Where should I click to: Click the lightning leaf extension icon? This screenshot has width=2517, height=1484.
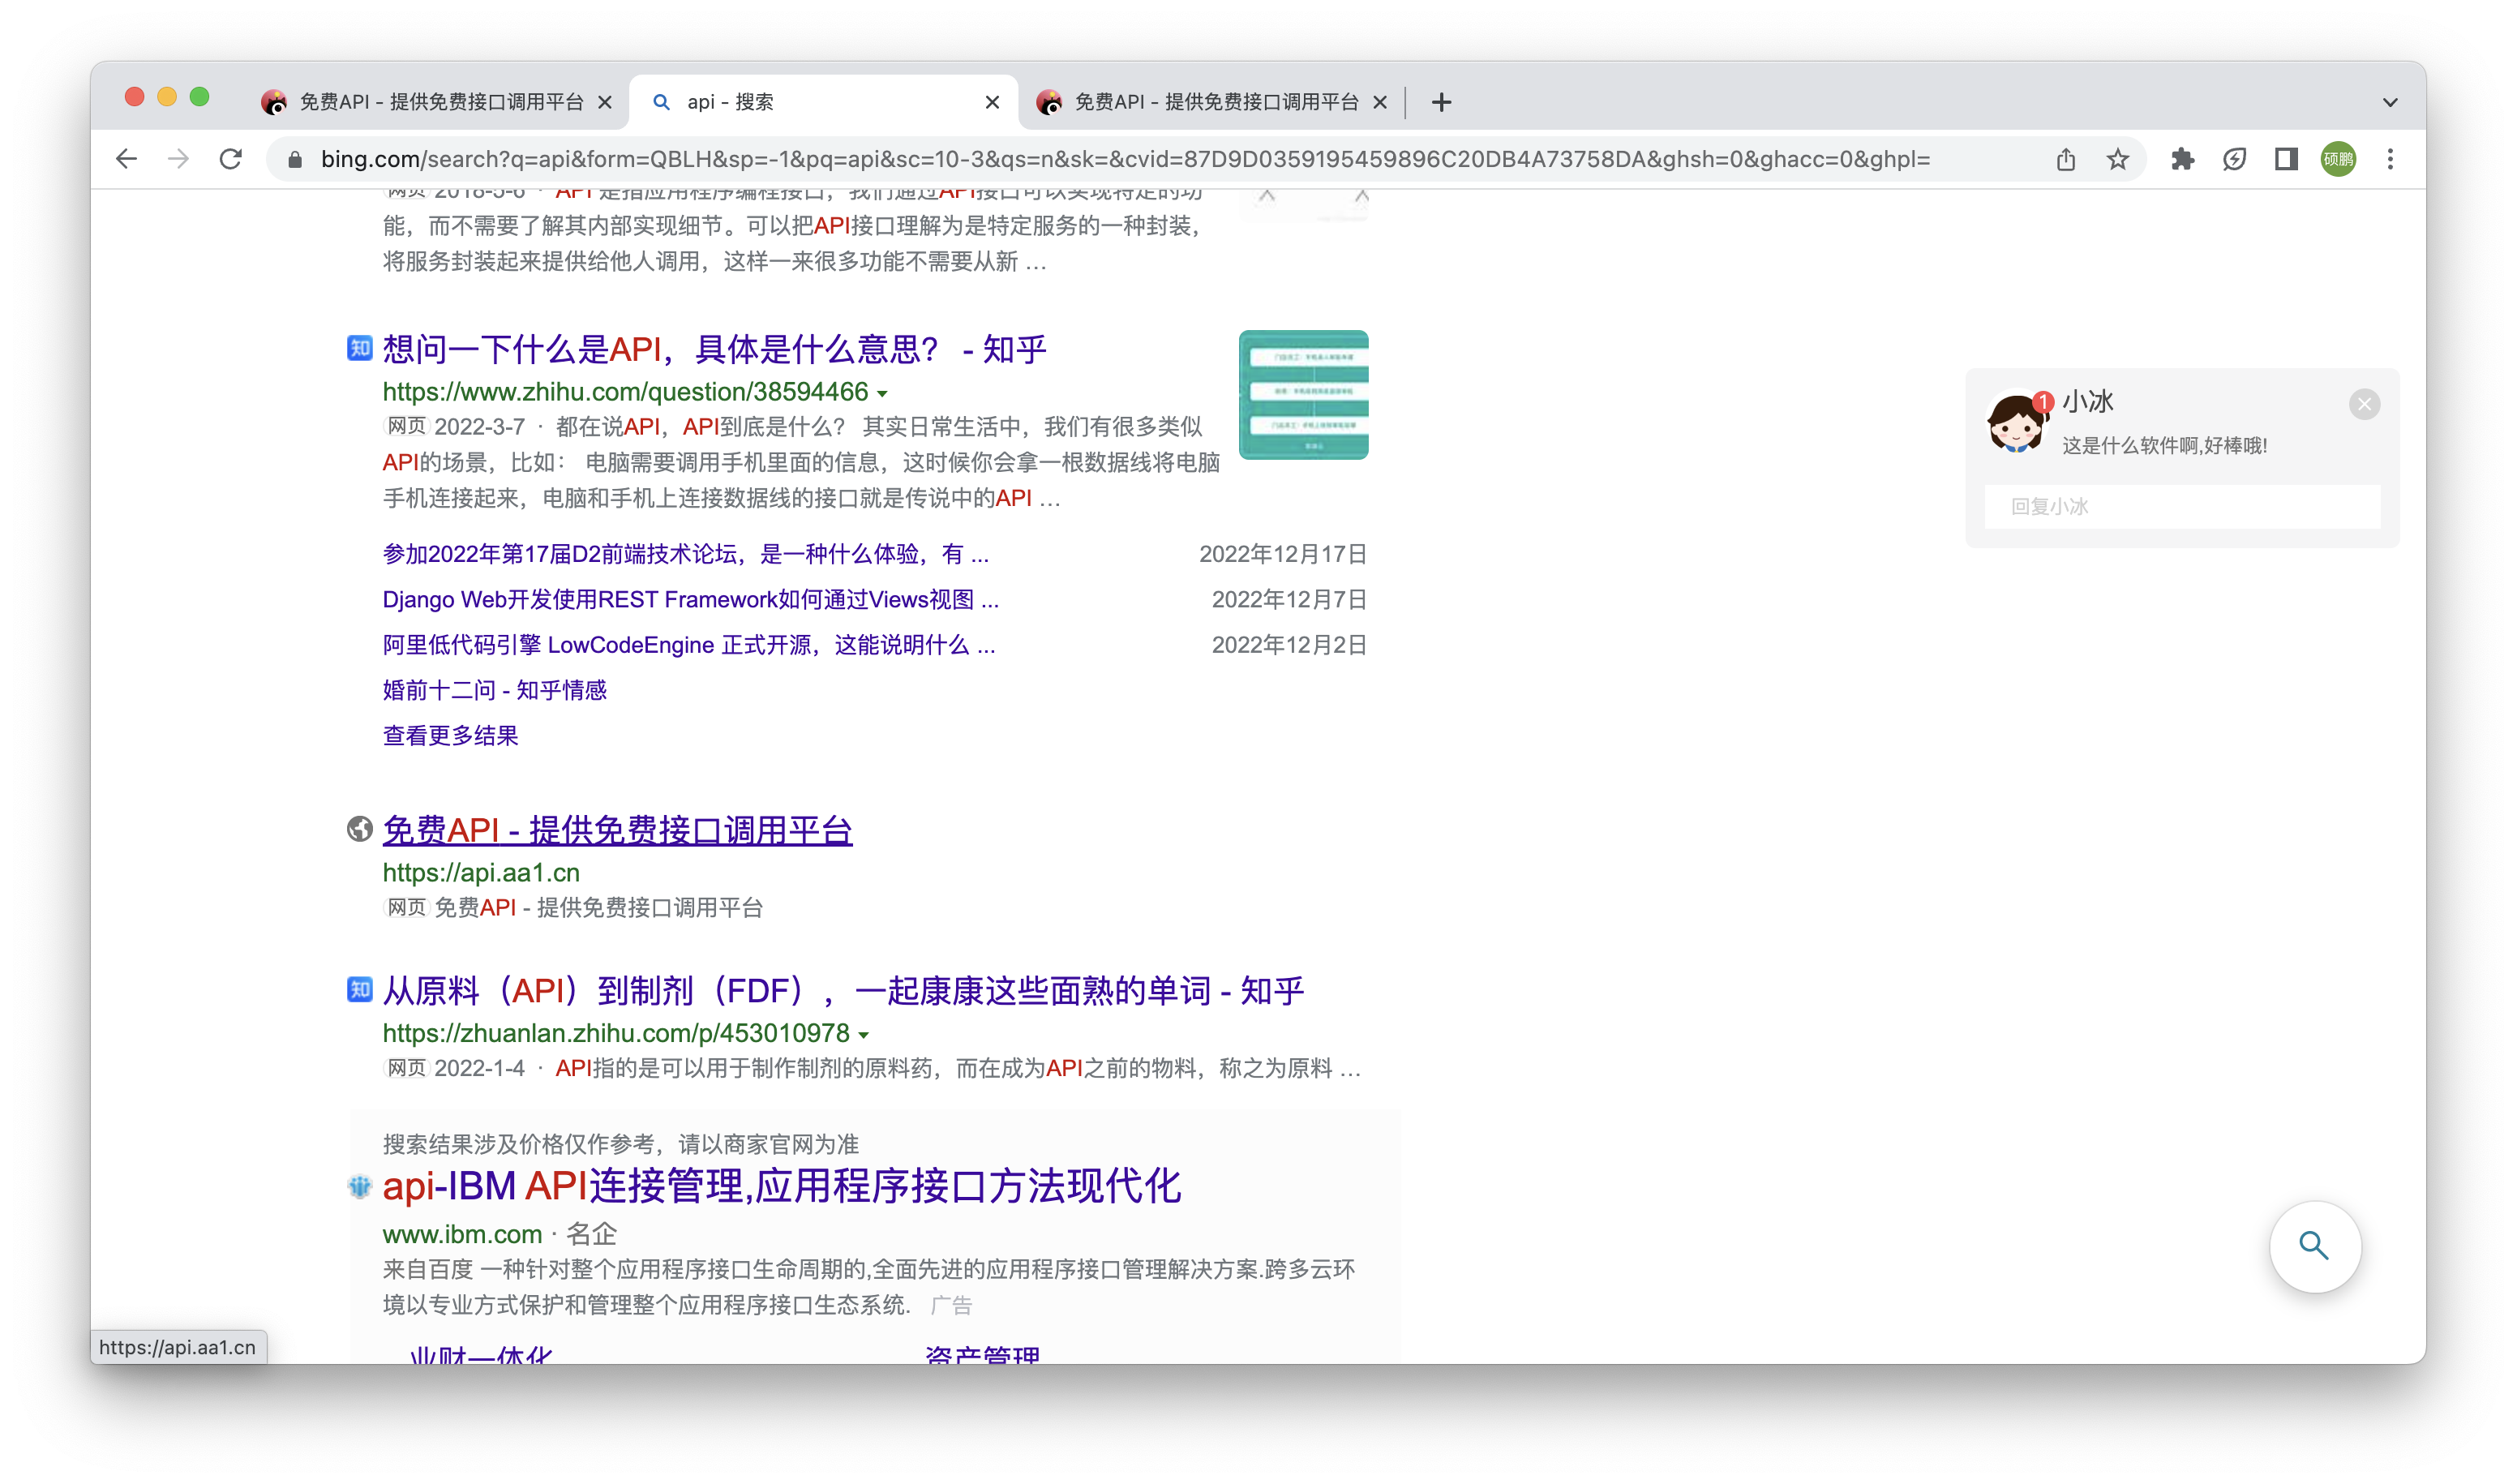tap(2235, 159)
